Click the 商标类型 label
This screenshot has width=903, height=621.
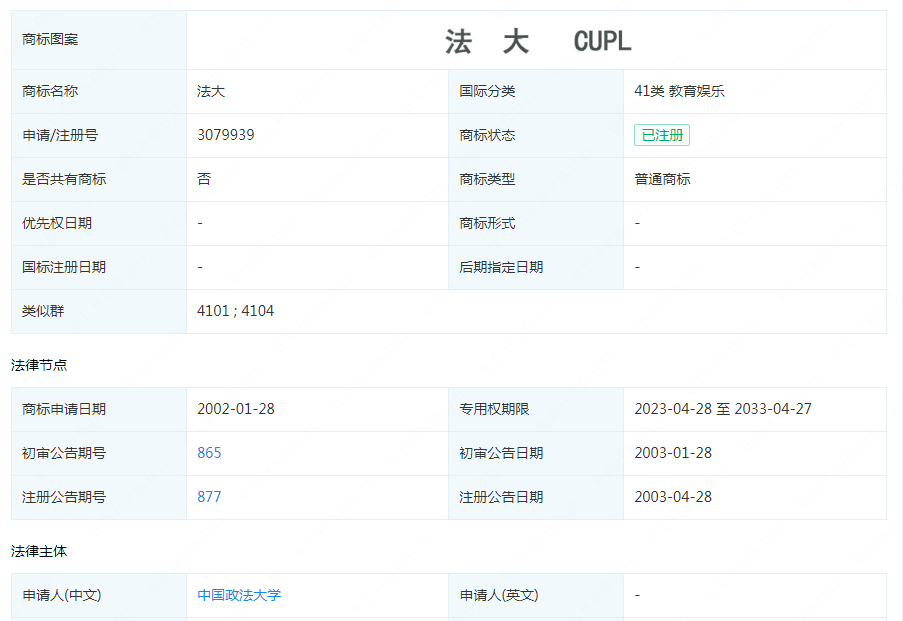tap(487, 179)
